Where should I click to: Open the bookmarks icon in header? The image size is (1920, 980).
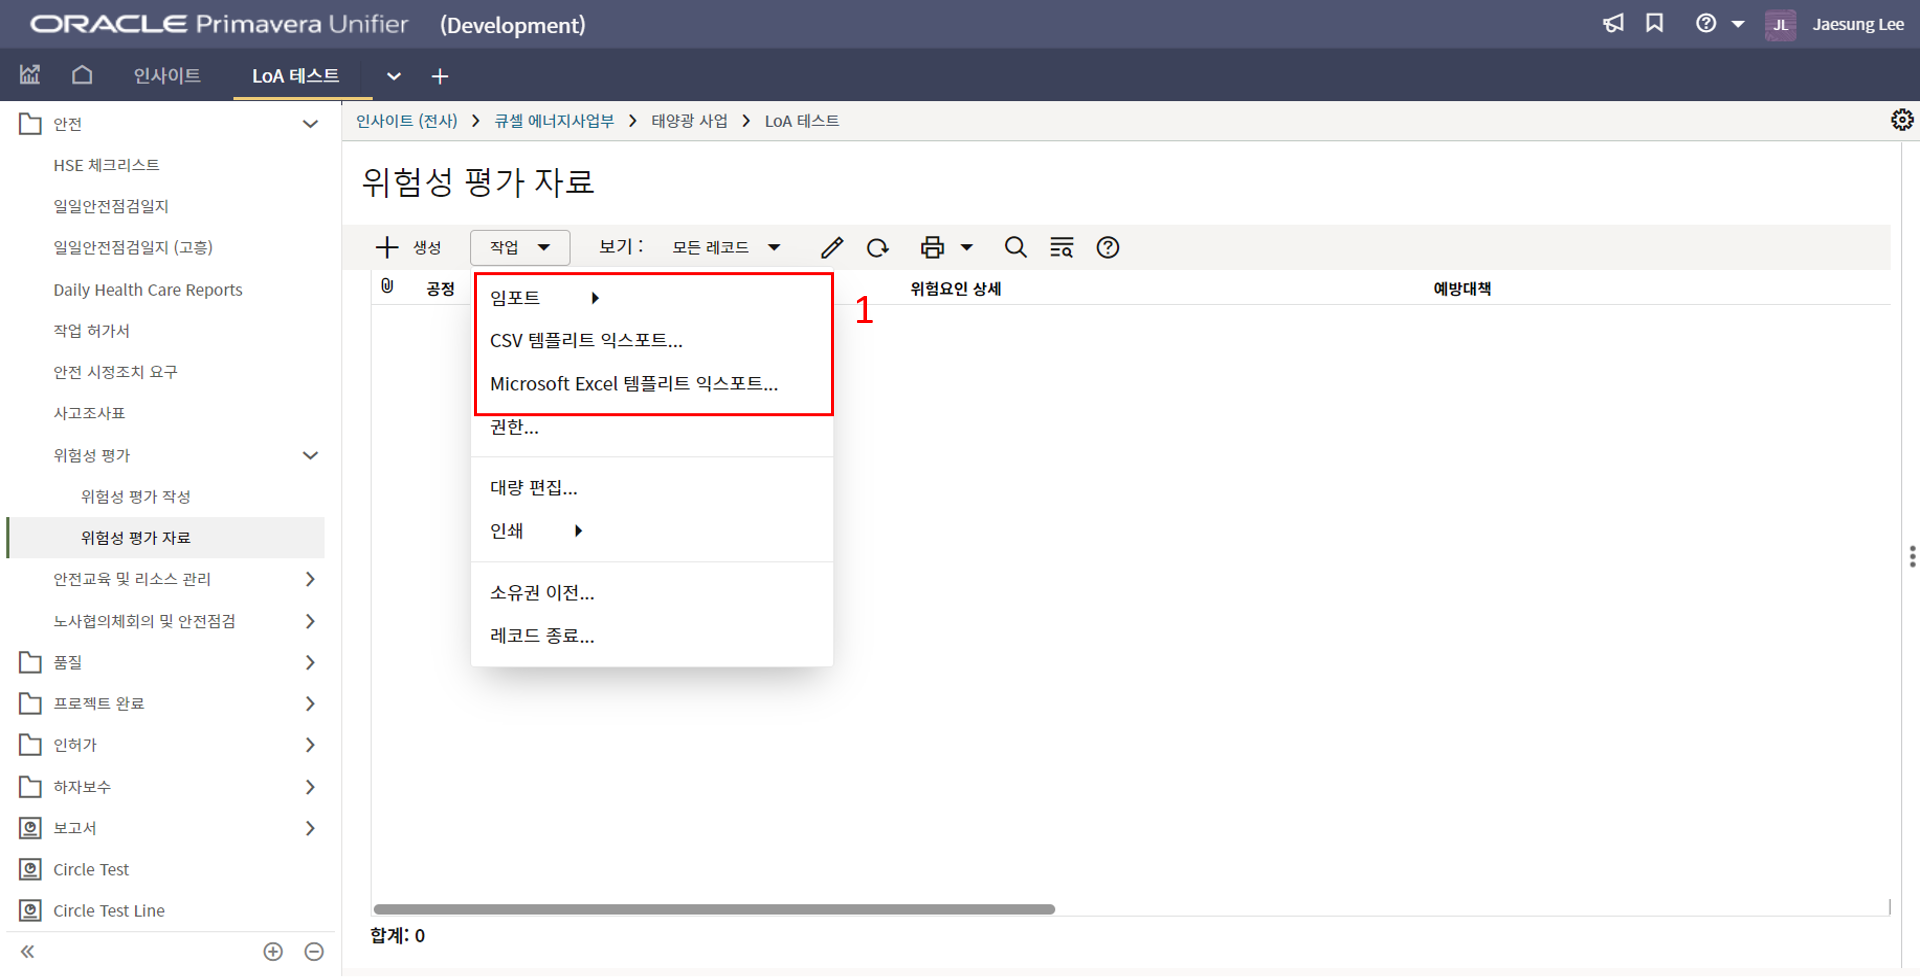tap(1655, 24)
